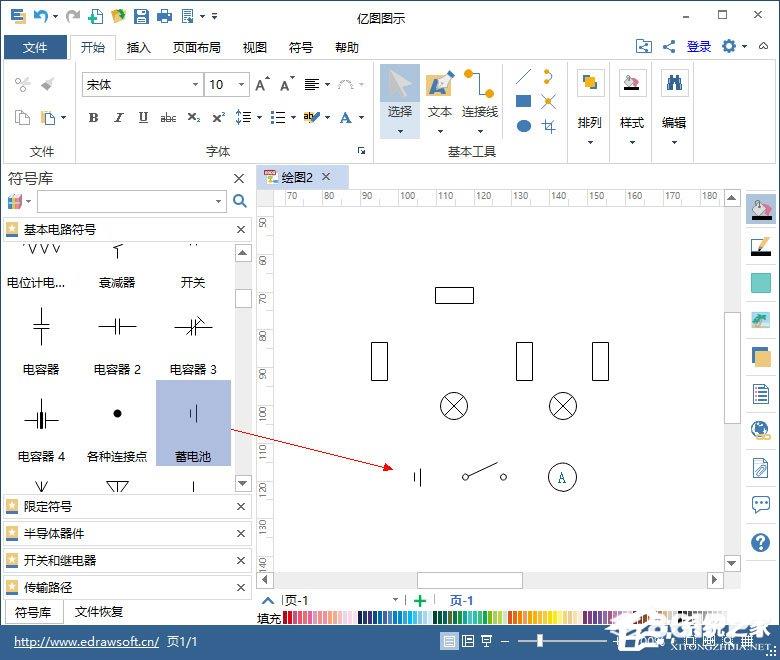This screenshot has width=780, height=660.
Task: Open the font color dropdown arrow
Action: pos(362,118)
